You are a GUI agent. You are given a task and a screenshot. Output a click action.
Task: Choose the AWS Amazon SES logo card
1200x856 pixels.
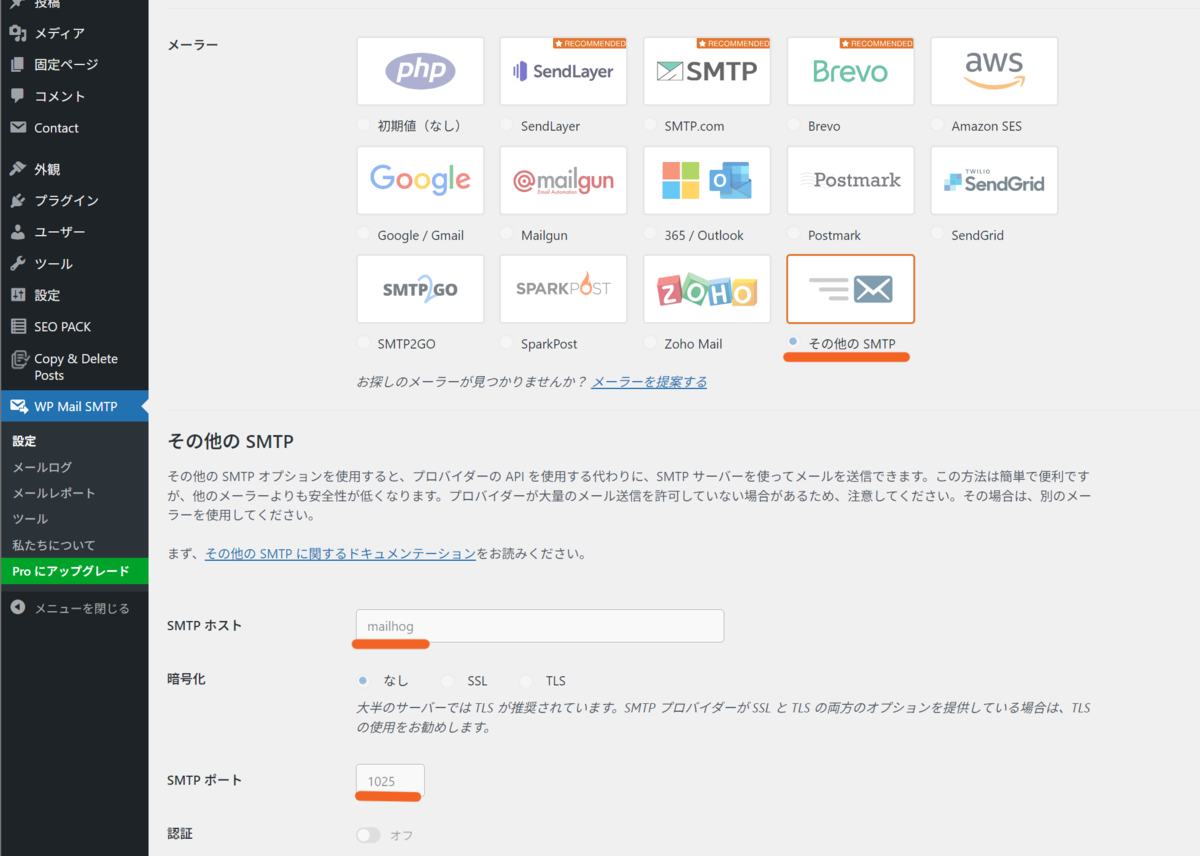point(994,71)
